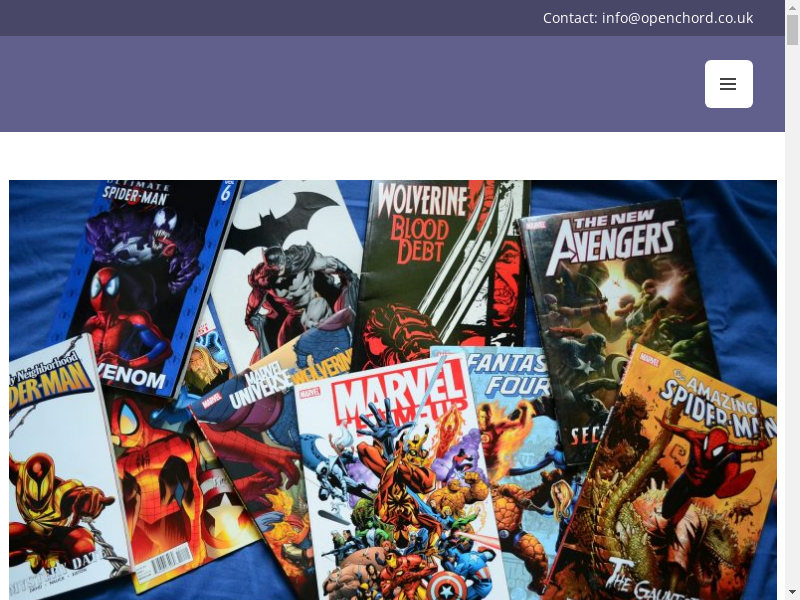Click the info@openchord.co.uk email address

click(x=677, y=18)
